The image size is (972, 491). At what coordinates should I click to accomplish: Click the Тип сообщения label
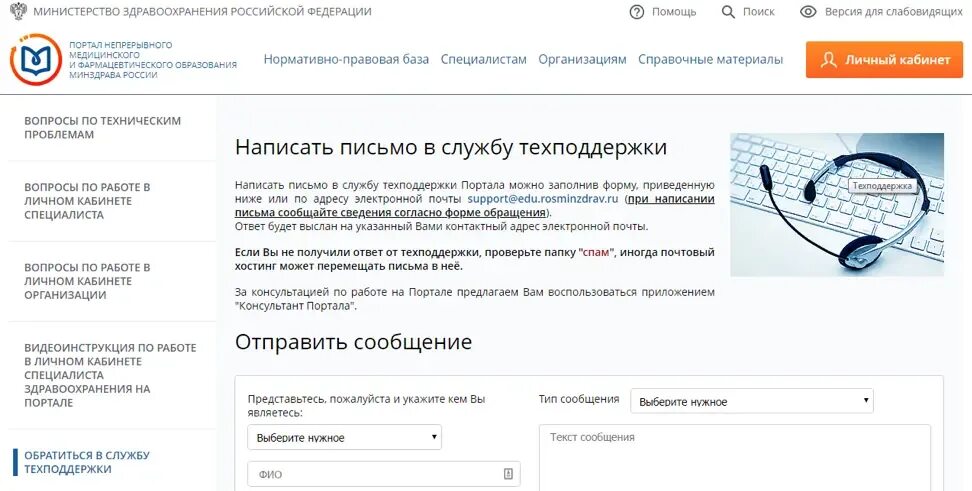579,399
